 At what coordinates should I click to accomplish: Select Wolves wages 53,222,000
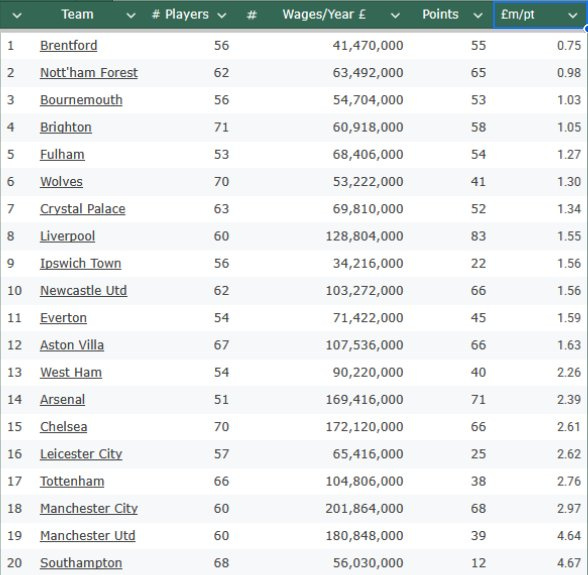(x=368, y=182)
